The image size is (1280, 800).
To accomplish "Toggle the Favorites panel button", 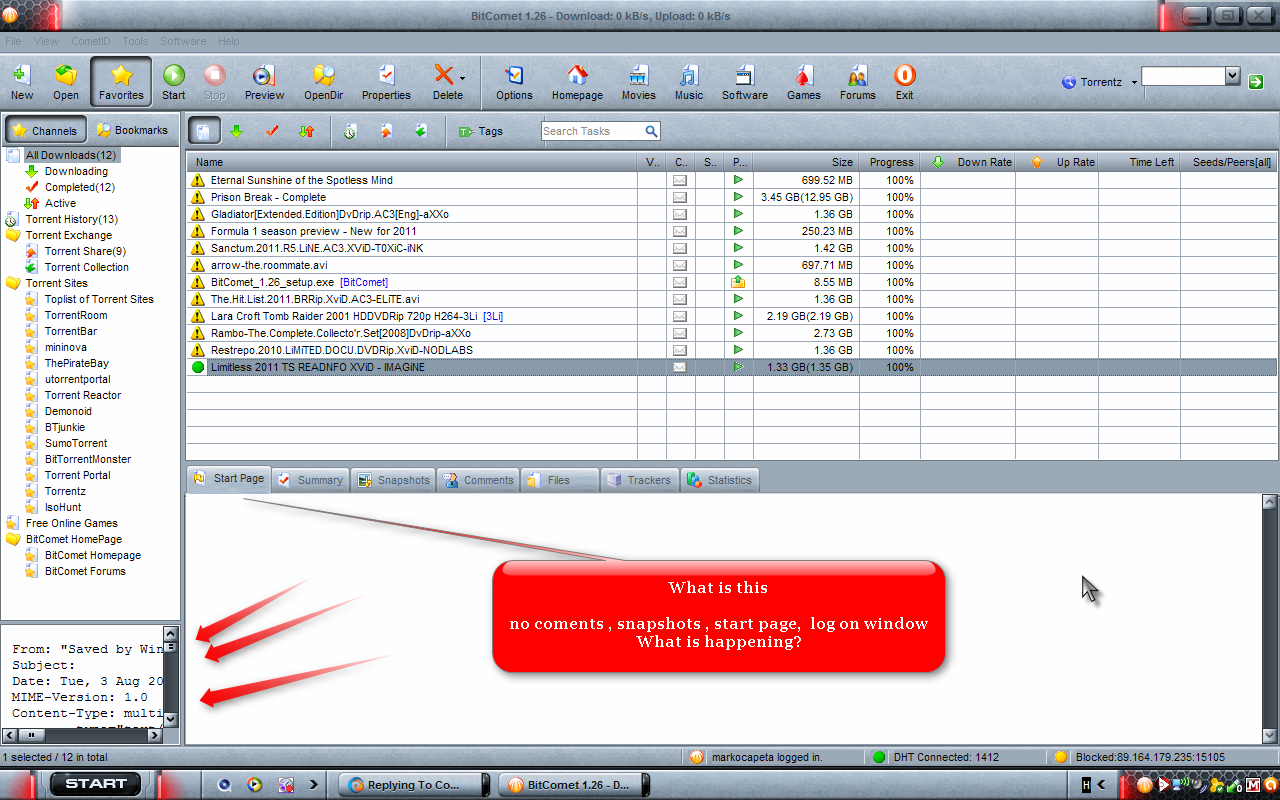I will pos(121,82).
